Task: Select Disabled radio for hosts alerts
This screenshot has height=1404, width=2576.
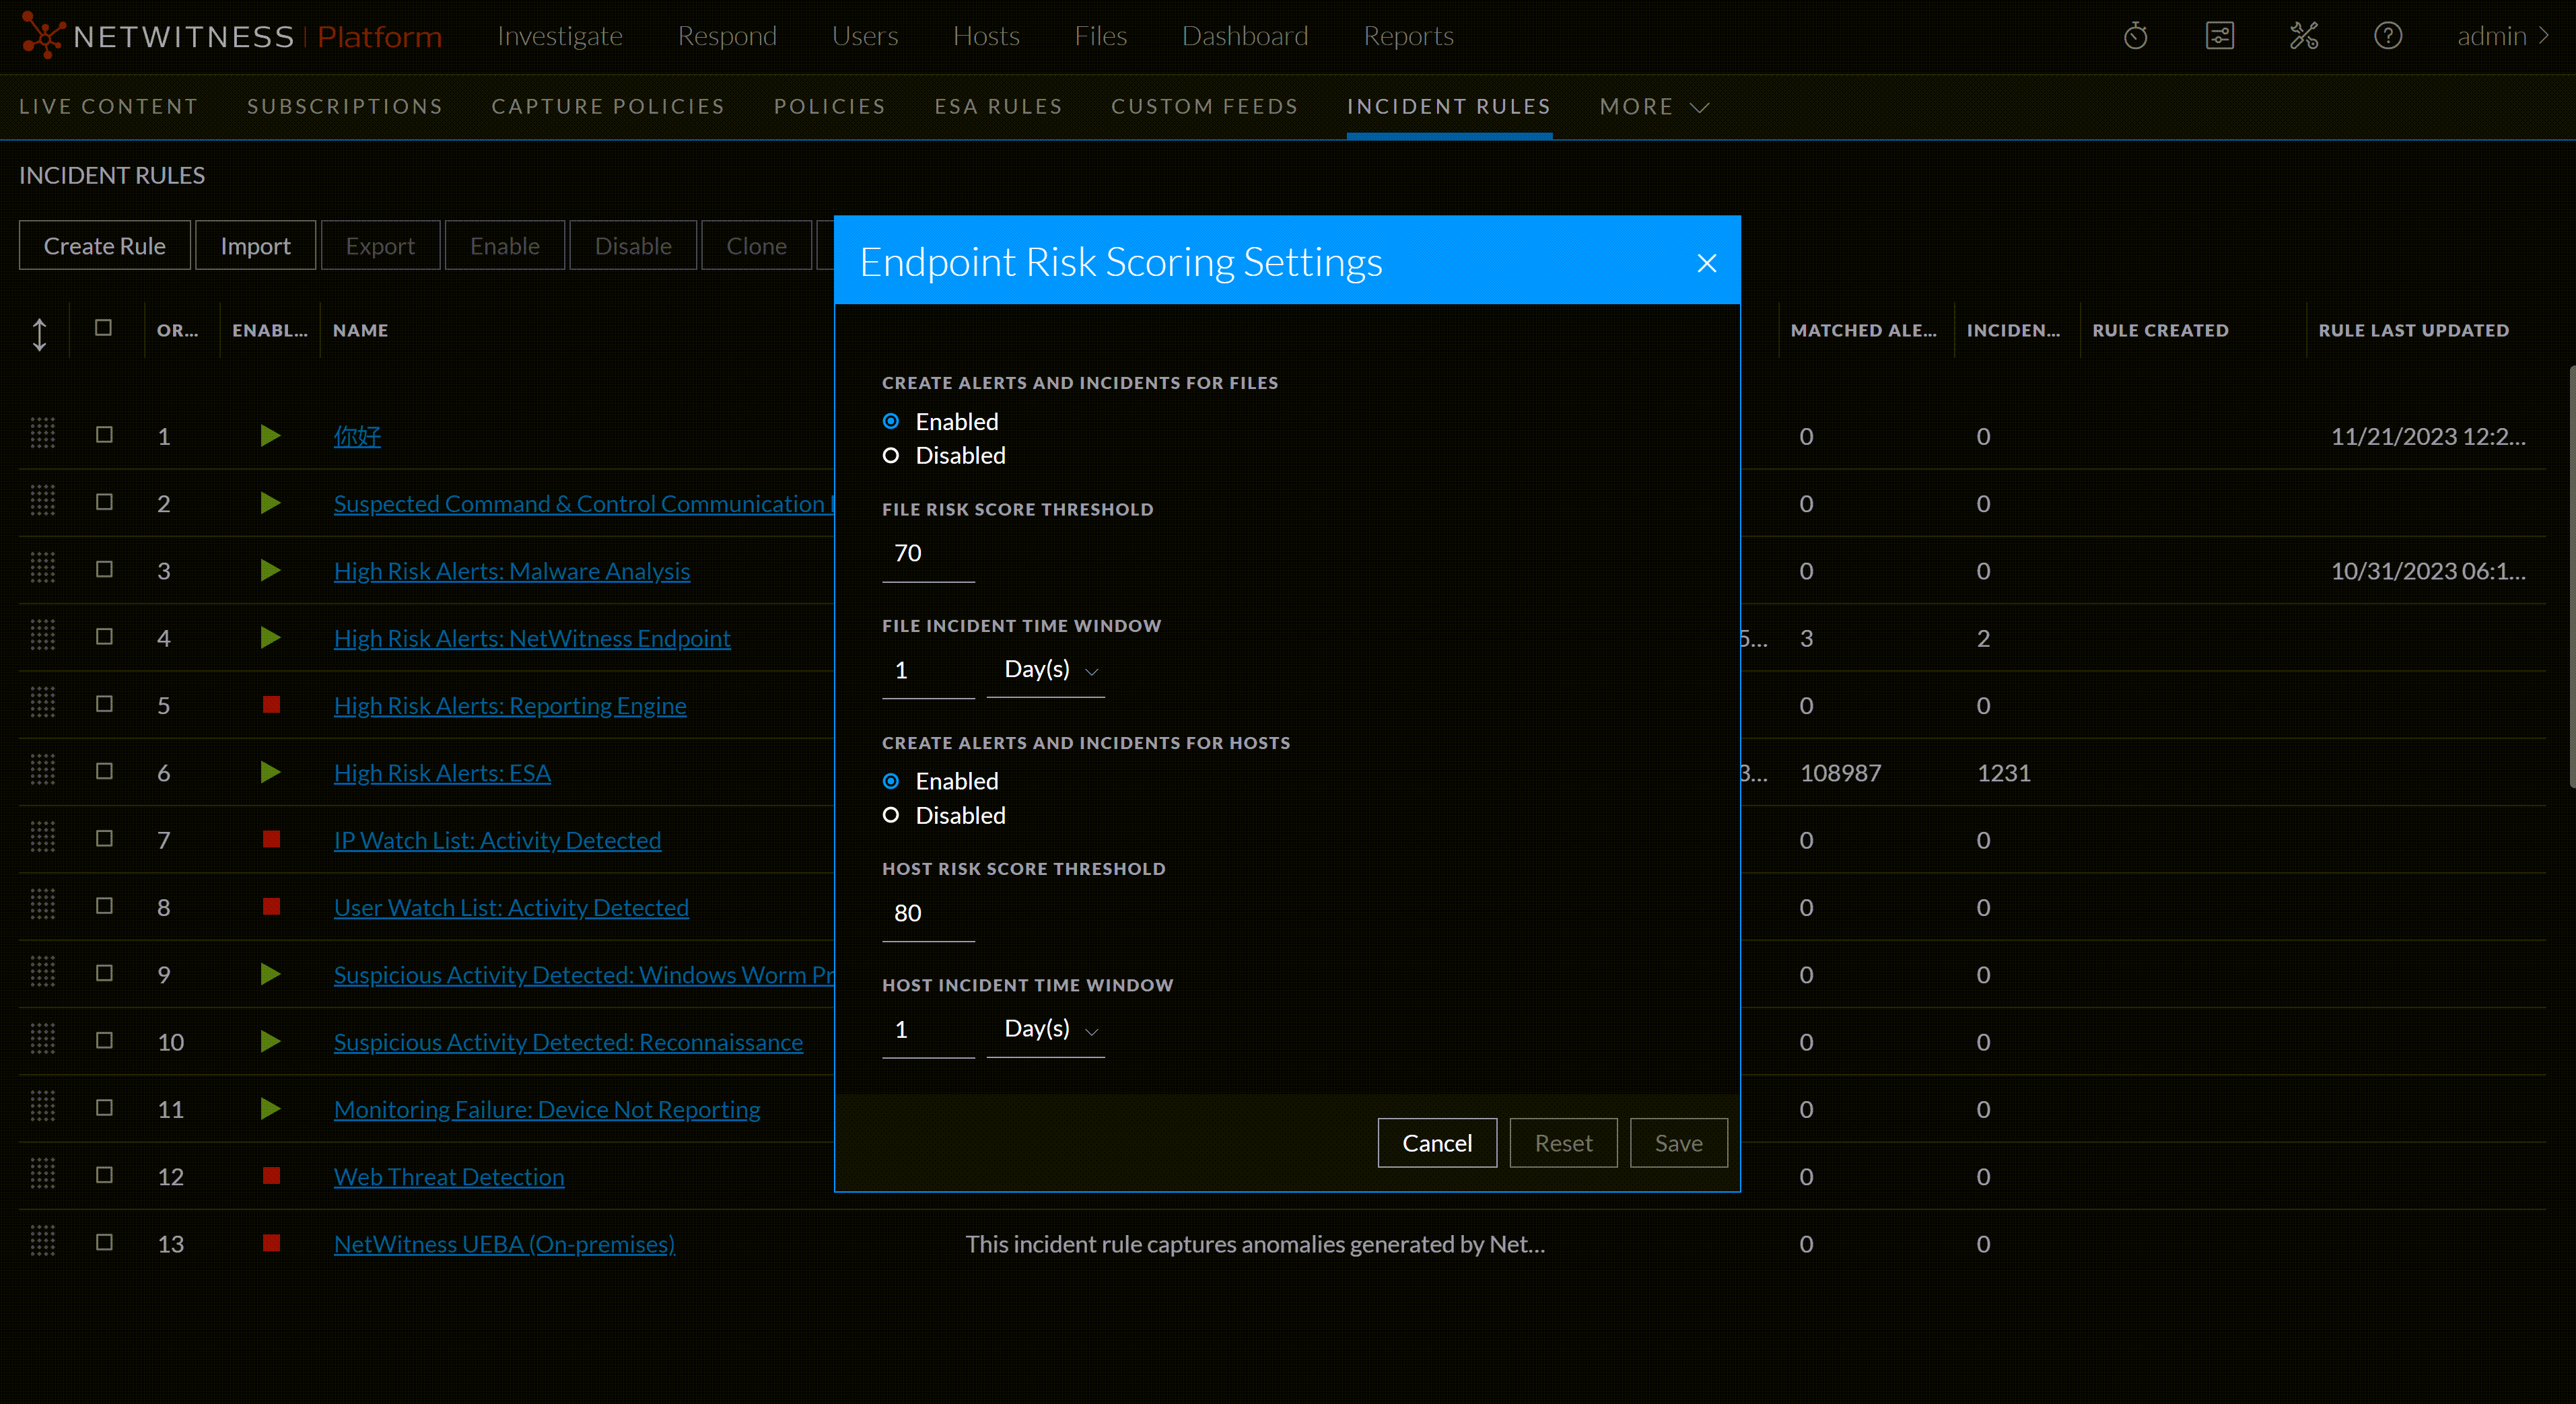Action: click(891, 815)
